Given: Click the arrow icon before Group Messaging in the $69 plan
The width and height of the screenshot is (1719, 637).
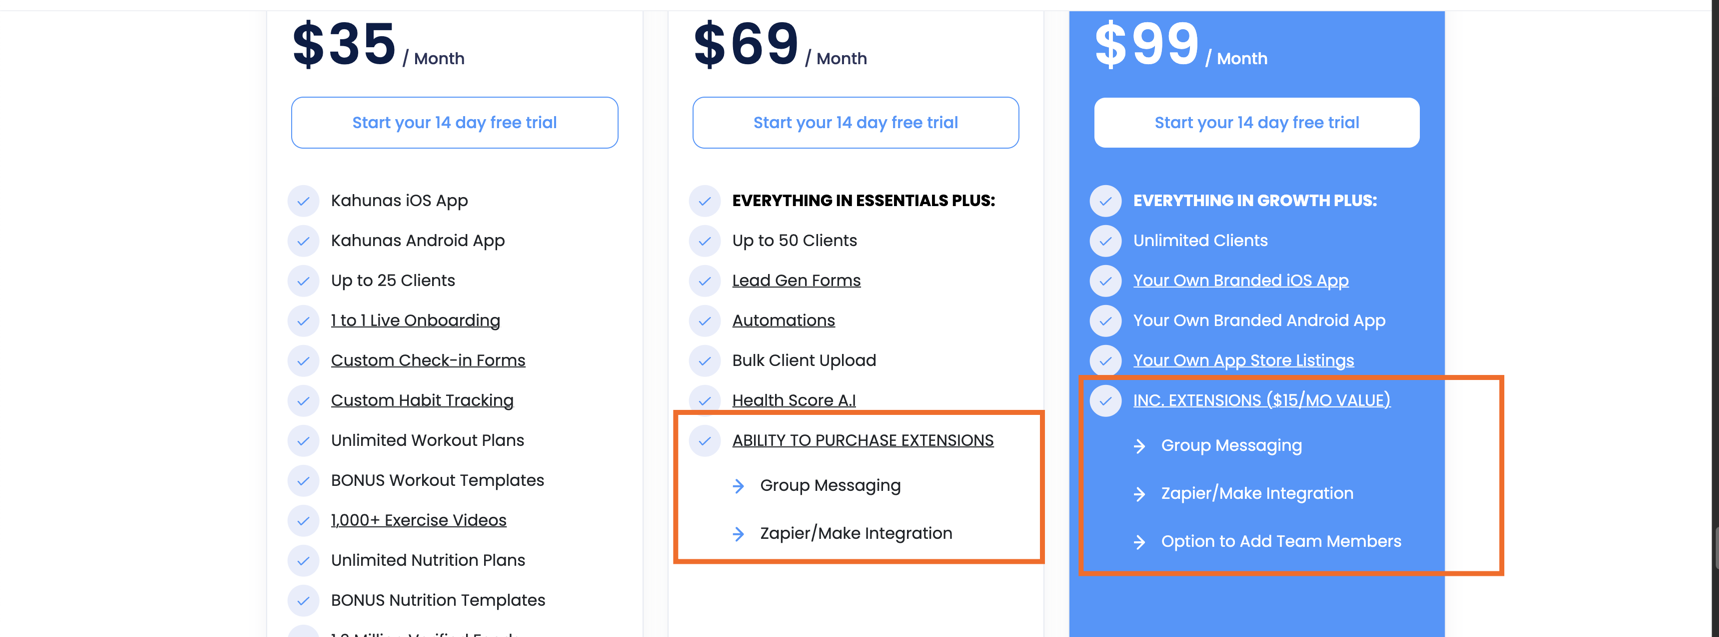Looking at the screenshot, I should click(738, 486).
